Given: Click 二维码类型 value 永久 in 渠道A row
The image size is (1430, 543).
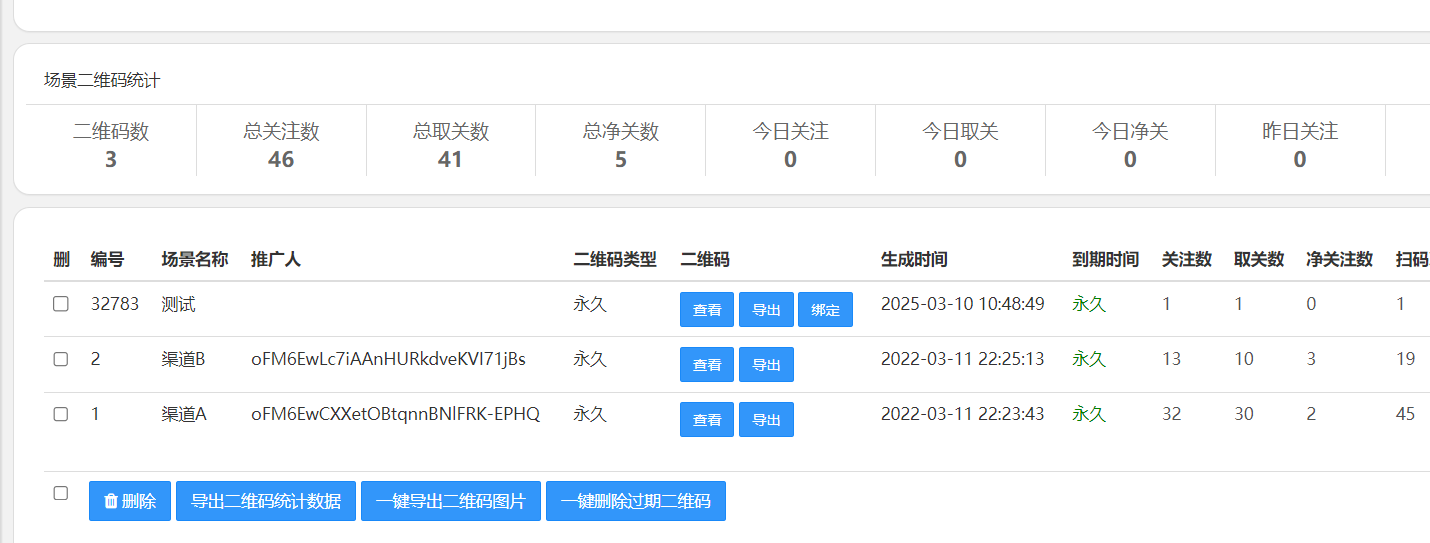Looking at the screenshot, I should click(x=590, y=414).
